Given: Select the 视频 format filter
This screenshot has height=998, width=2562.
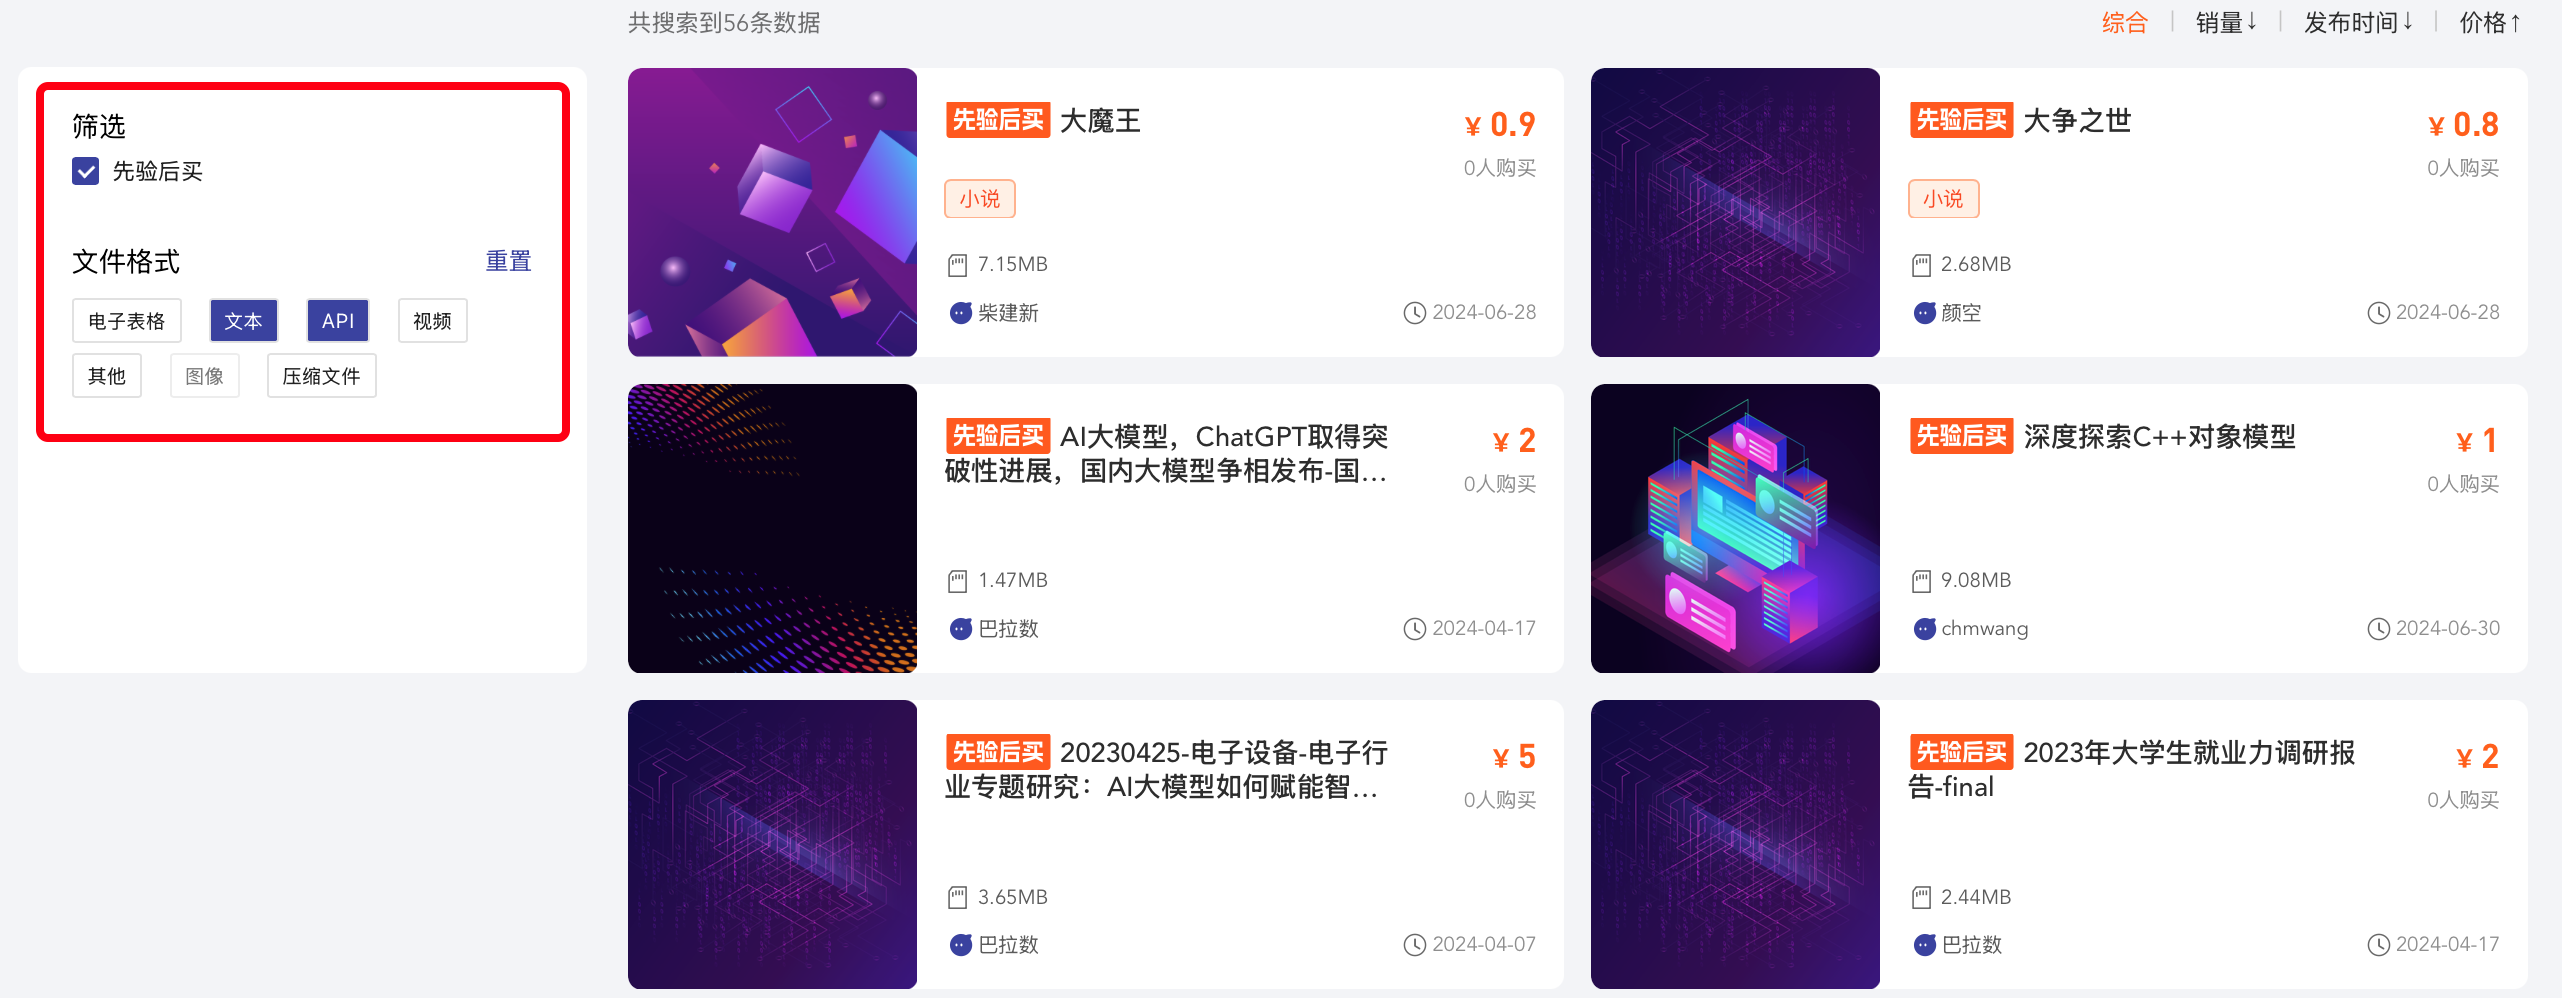Looking at the screenshot, I should [x=432, y=321].
